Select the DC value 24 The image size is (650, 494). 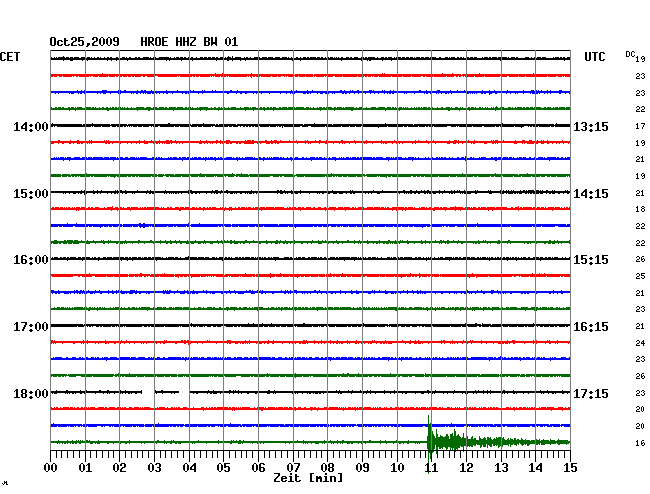[x=640, y=343]
